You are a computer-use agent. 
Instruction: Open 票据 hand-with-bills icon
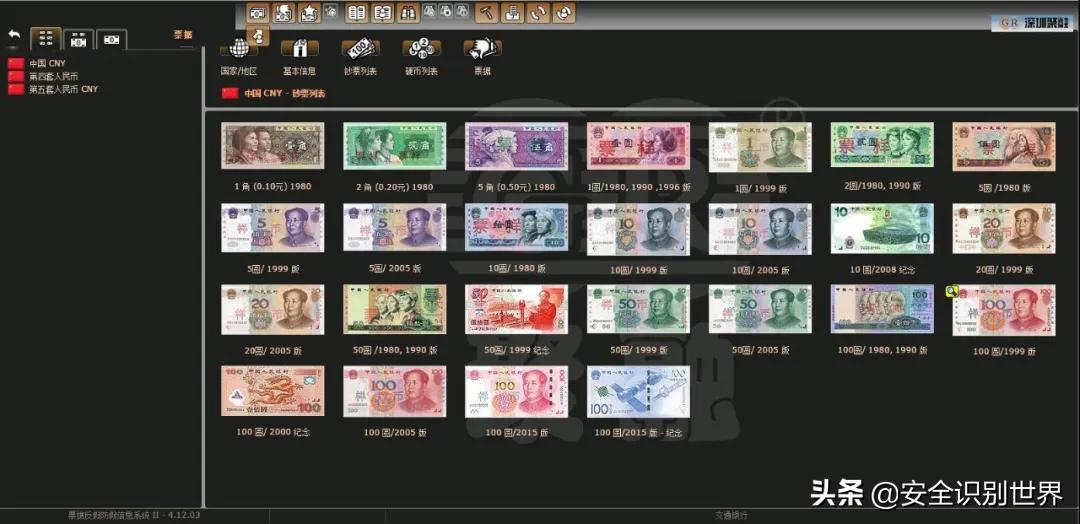483,49
